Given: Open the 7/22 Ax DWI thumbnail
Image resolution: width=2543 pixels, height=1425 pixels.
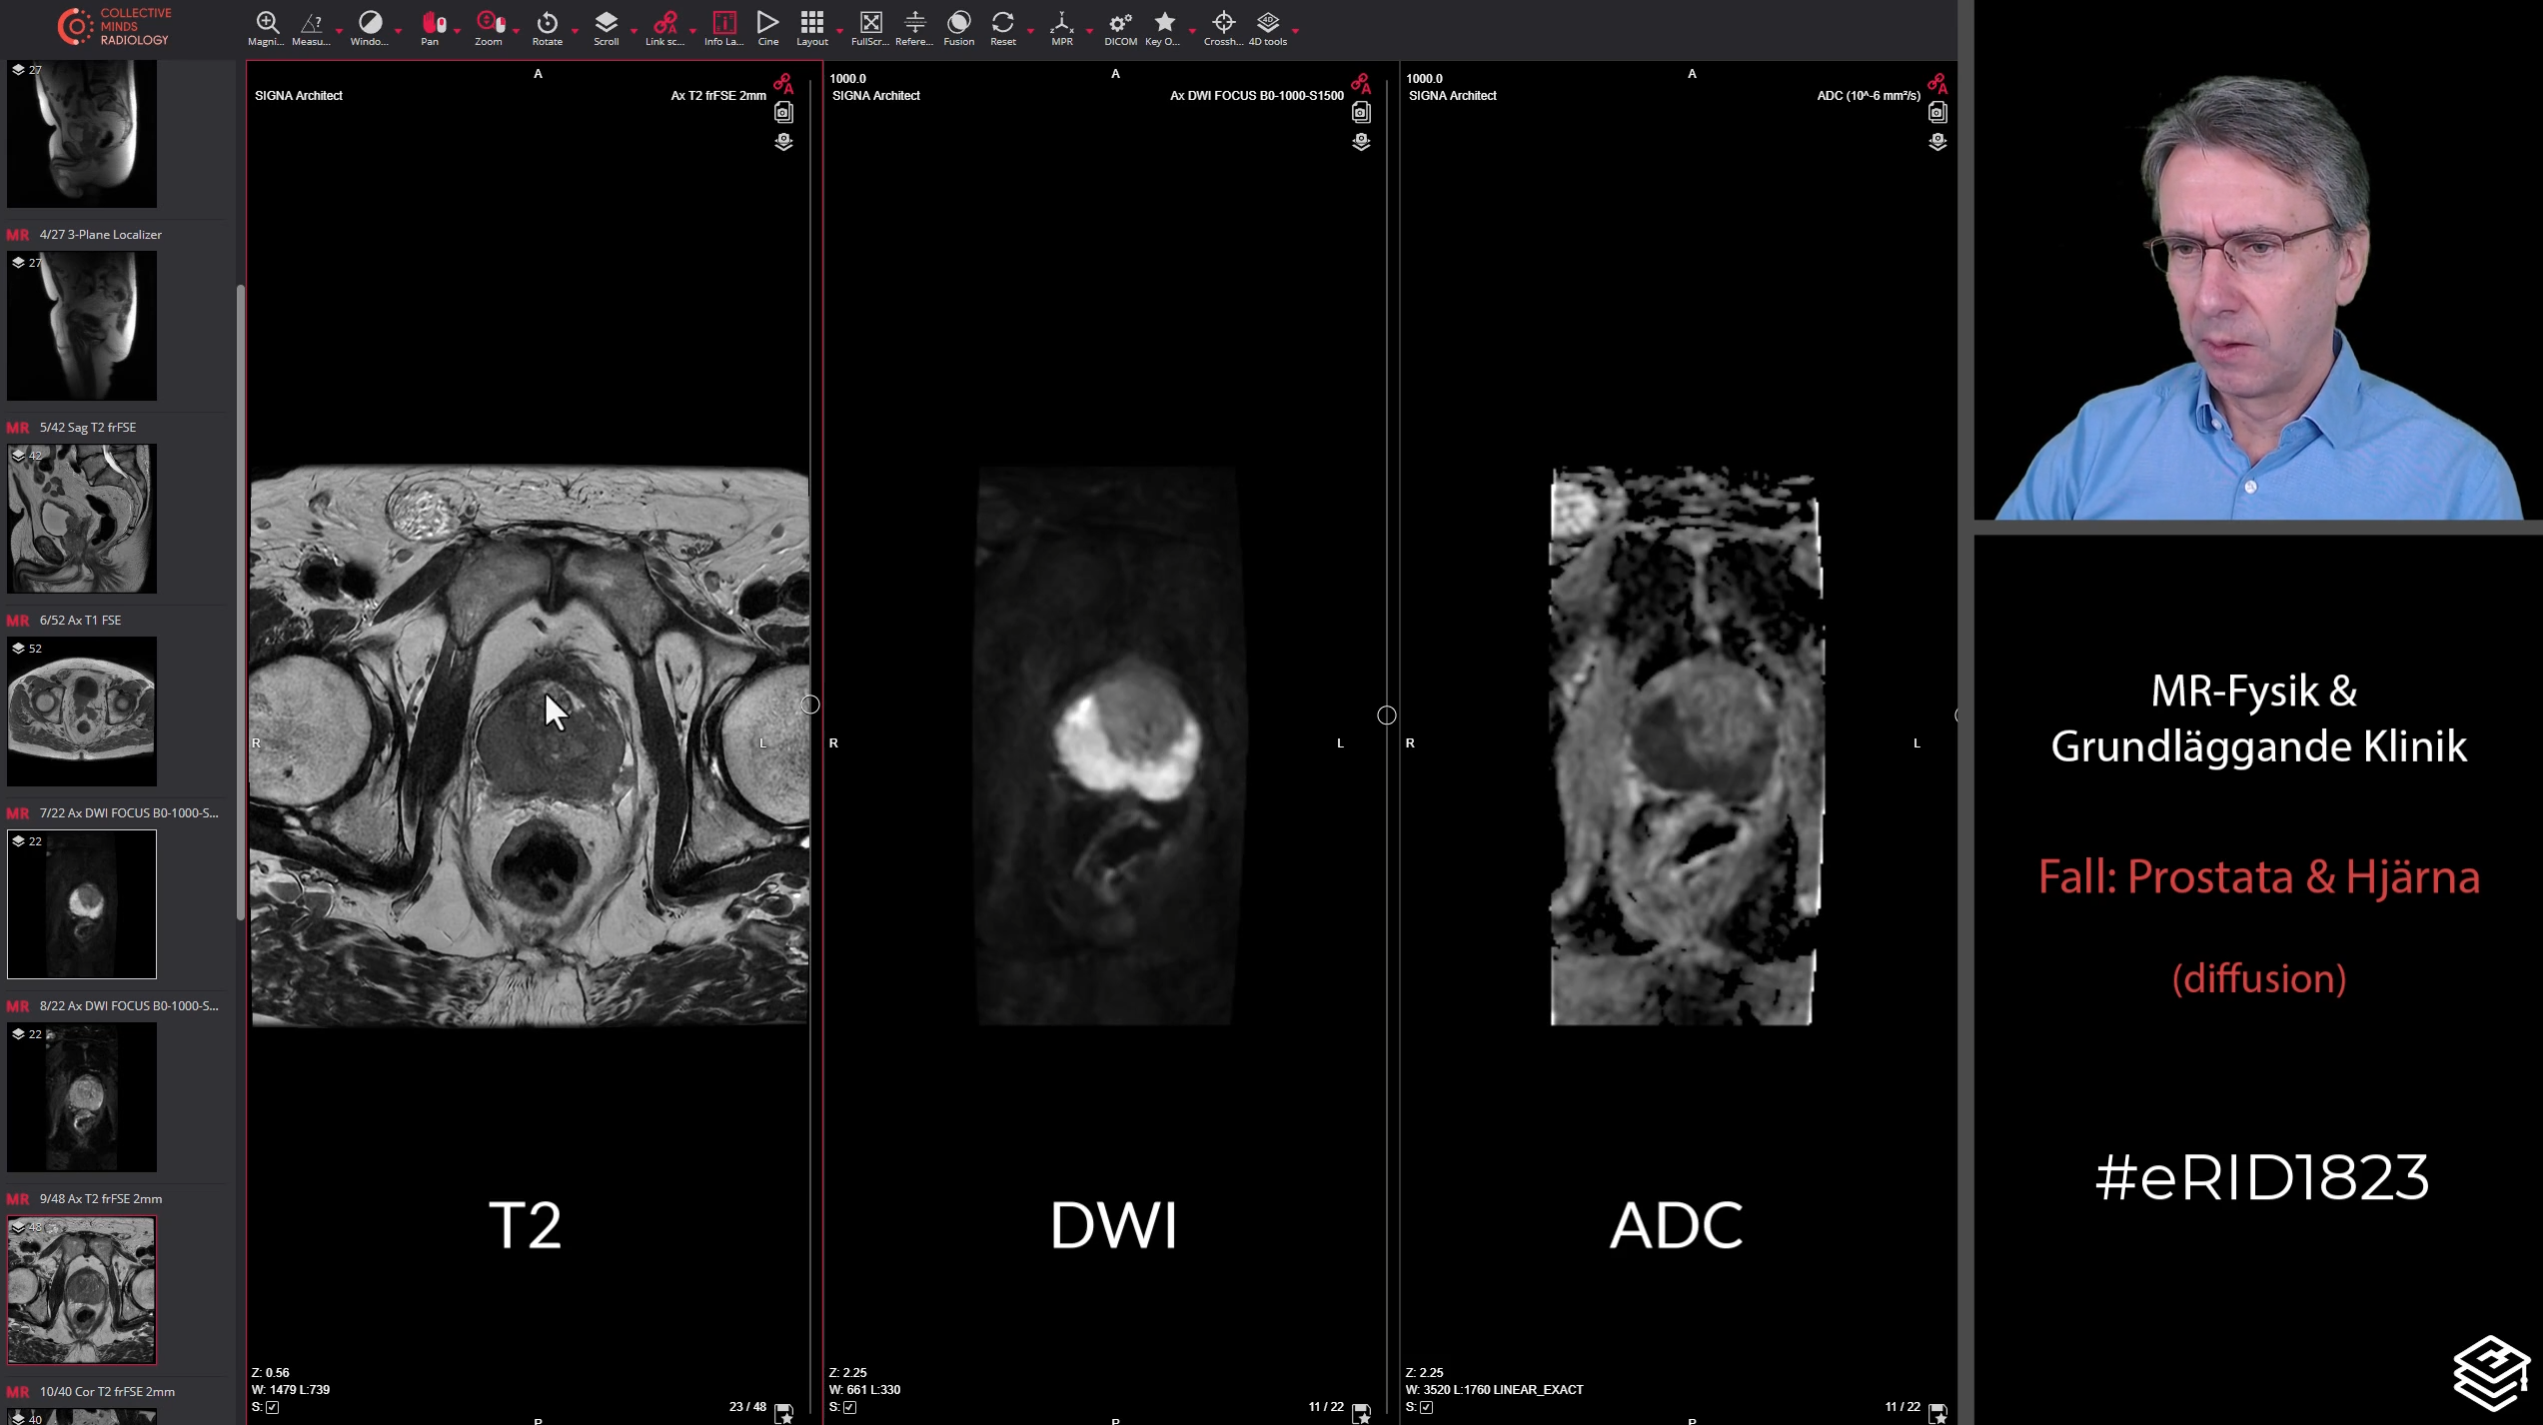Looking at the screenshot, I should tap(82, 904).
